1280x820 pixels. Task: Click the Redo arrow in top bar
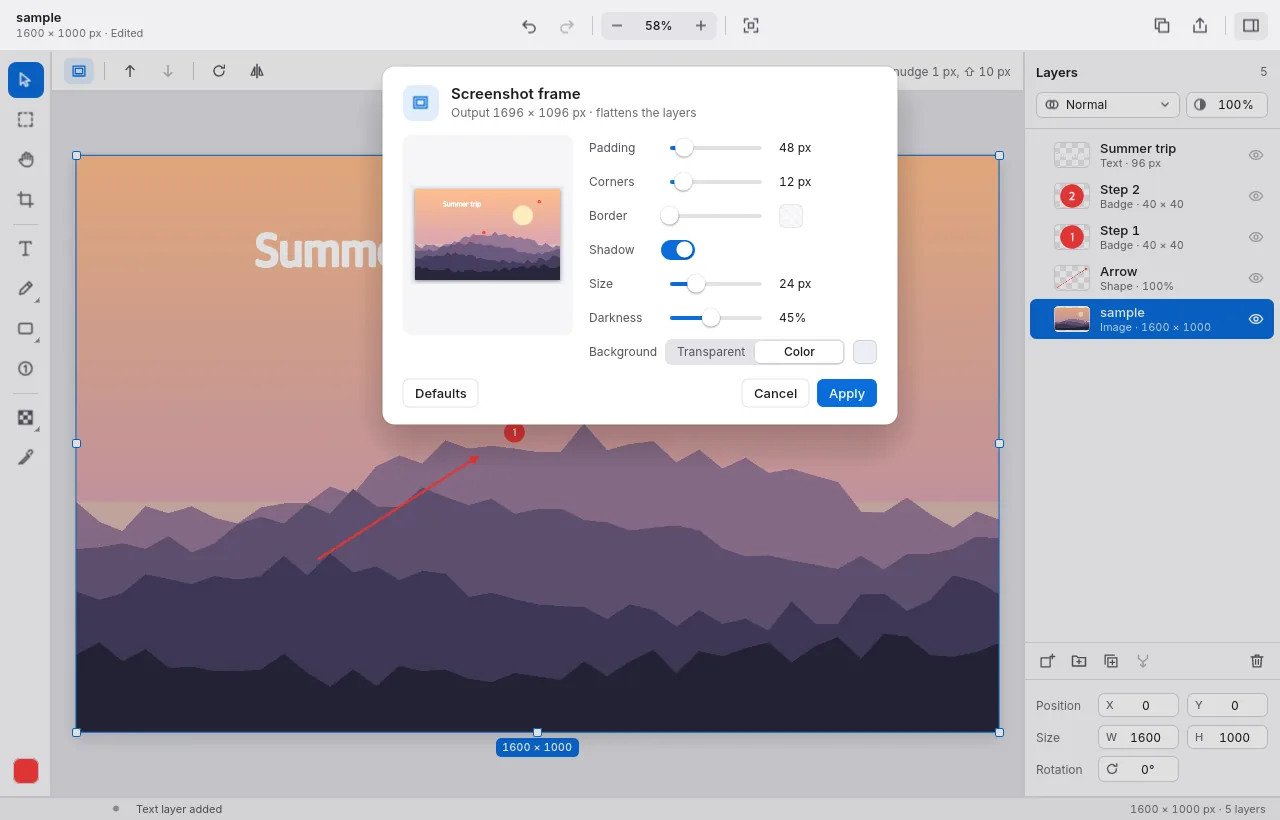tap(567, 26)
